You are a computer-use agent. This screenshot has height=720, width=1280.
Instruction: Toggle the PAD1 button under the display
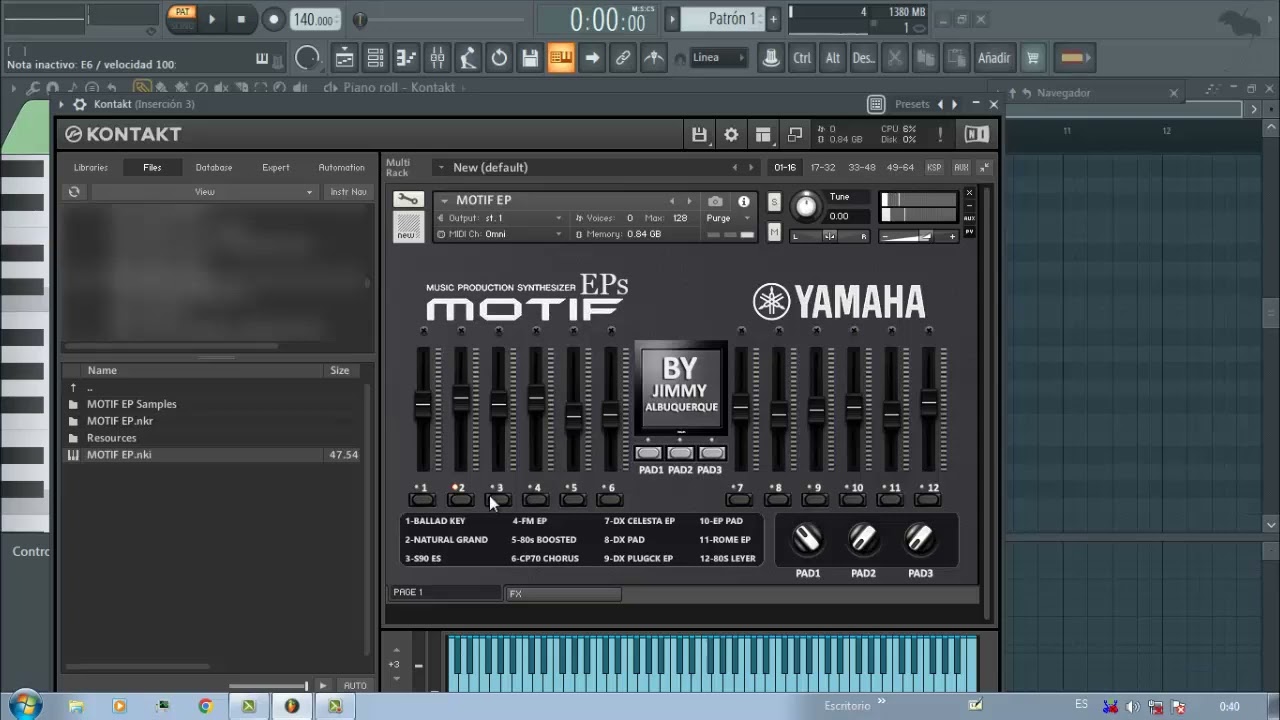click(650, 453)
